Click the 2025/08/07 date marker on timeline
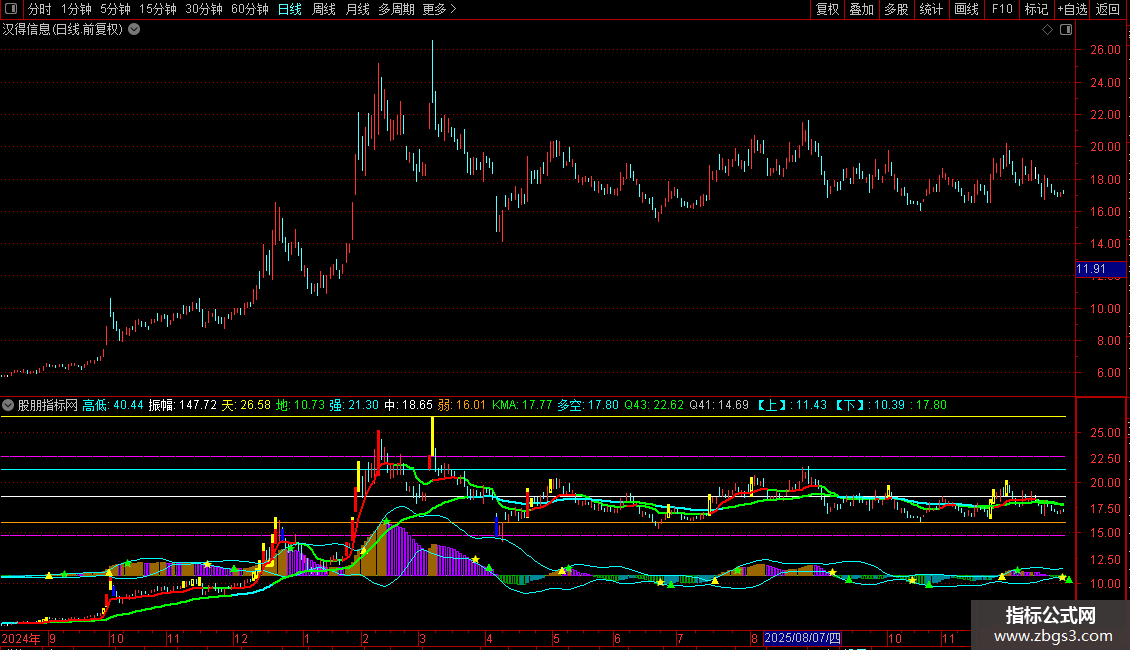The image size is (1130, 650). (x=803, y=638)
